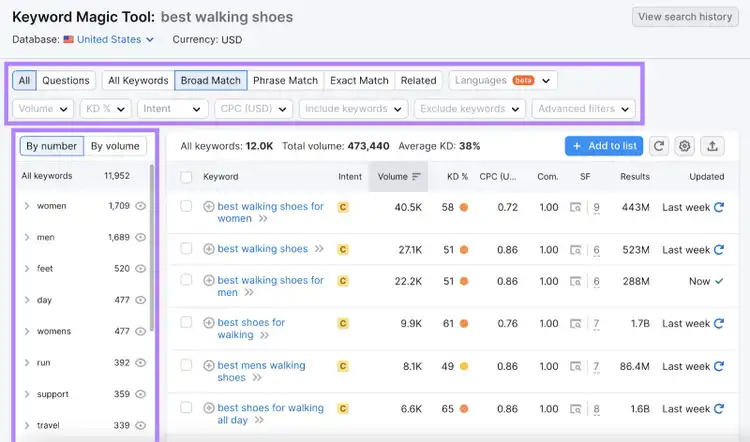The width and height of the screenshot is (750, 442).
Task: Add 'best walking shoes for women' via plus icon
Action: point(209,207)
